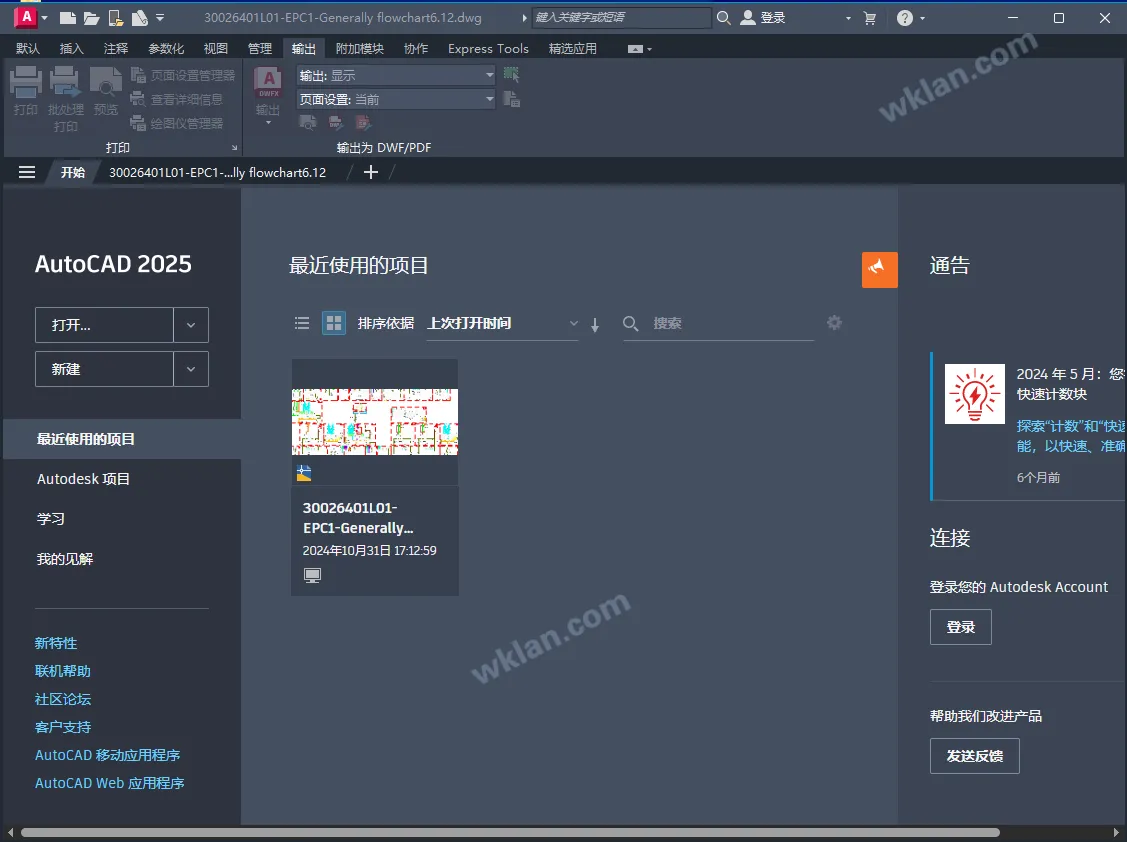This screenshot has width=1127, height=842.
Task: Click the 批处理打印 batch plot icon
Action: point(65,99)
